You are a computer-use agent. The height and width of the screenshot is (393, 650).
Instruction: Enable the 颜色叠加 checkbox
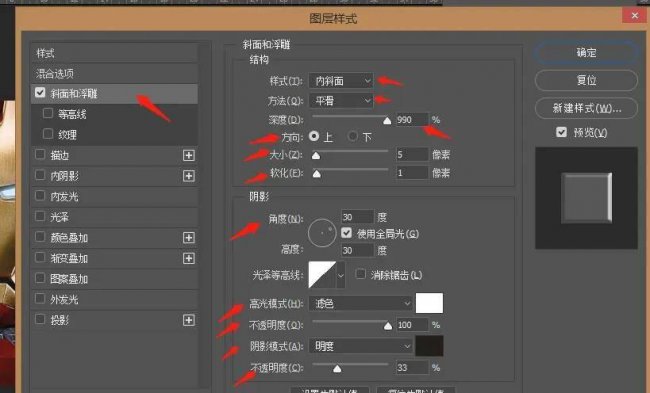tap(40, 237)
